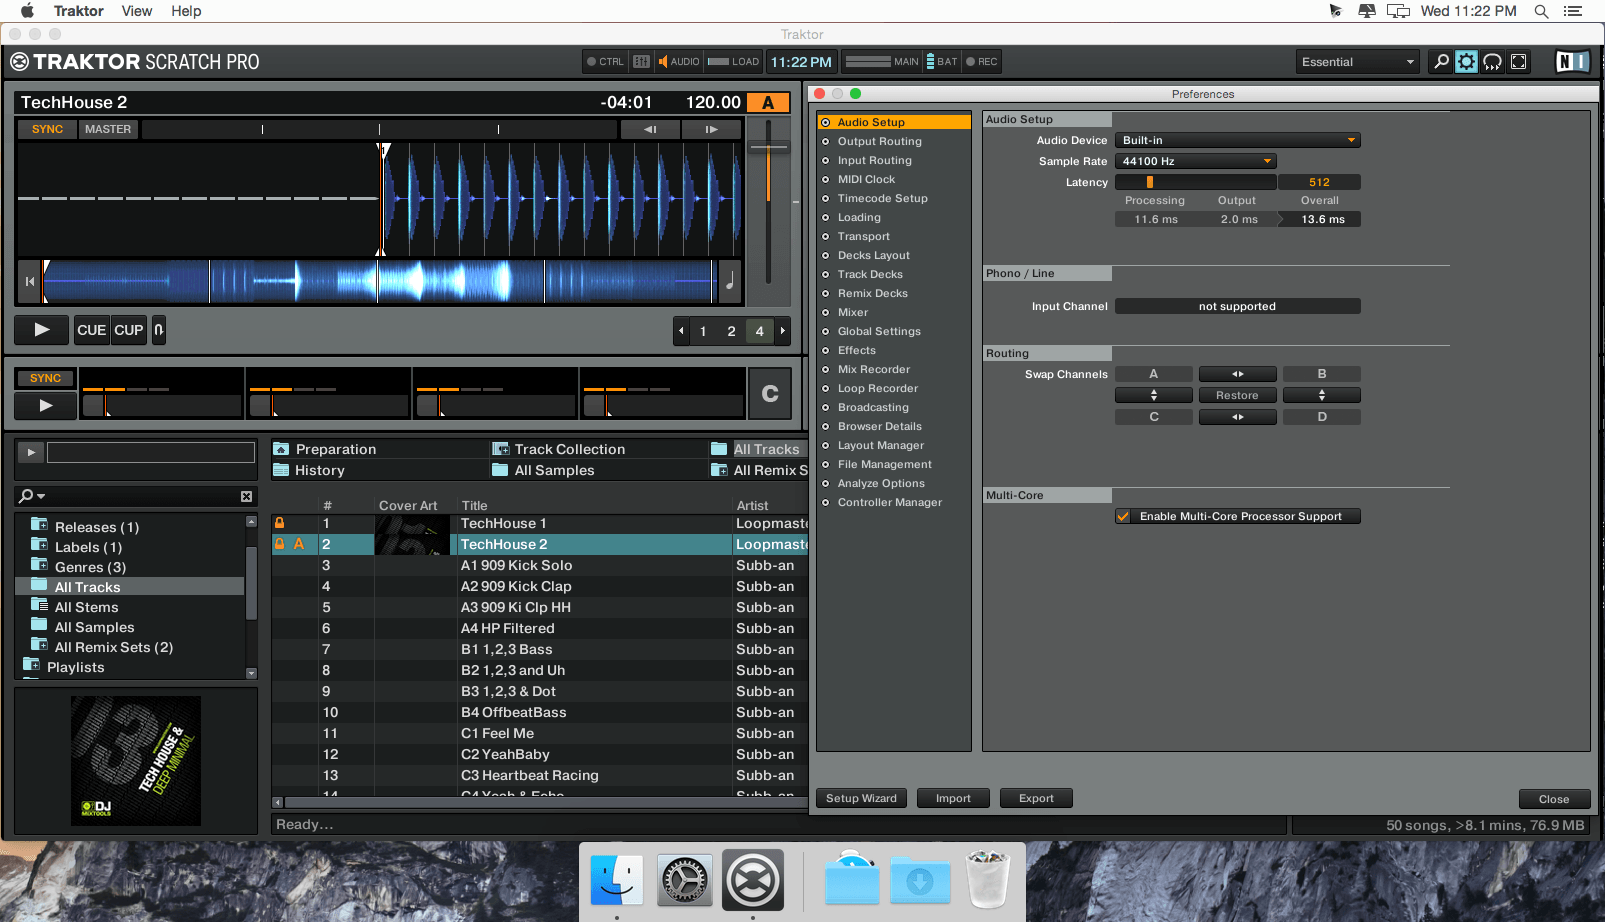Toggle MASTER on deck A
The height and width of the screenshot is (922, 1605).
[x=108, y=129]
